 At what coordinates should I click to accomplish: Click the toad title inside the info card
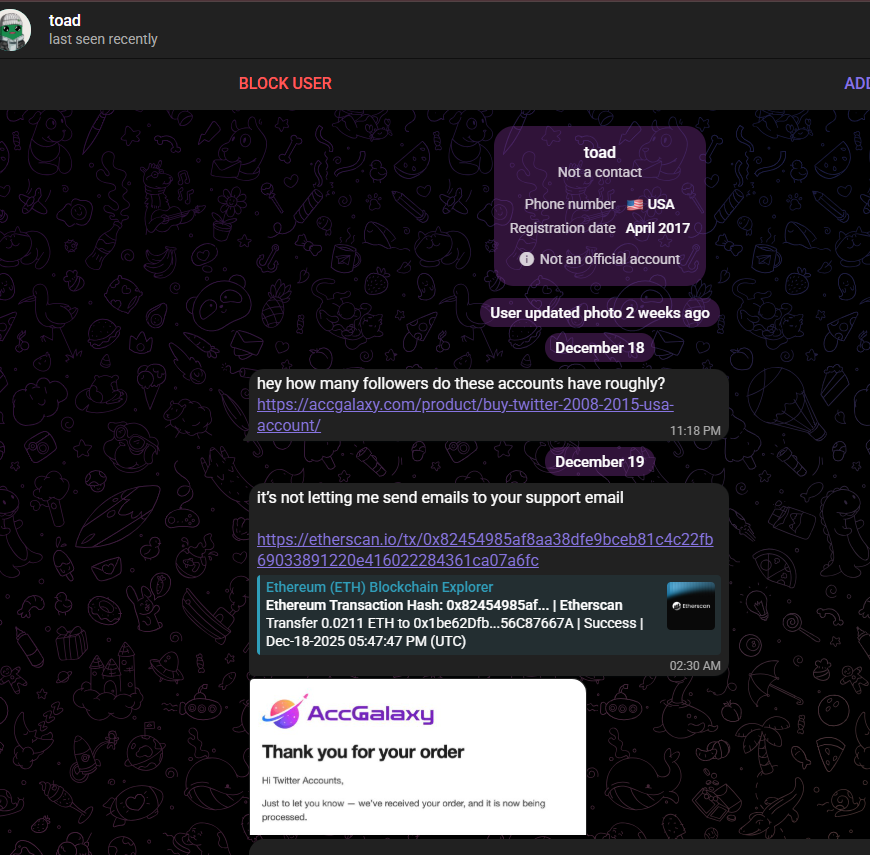[599, 152]
